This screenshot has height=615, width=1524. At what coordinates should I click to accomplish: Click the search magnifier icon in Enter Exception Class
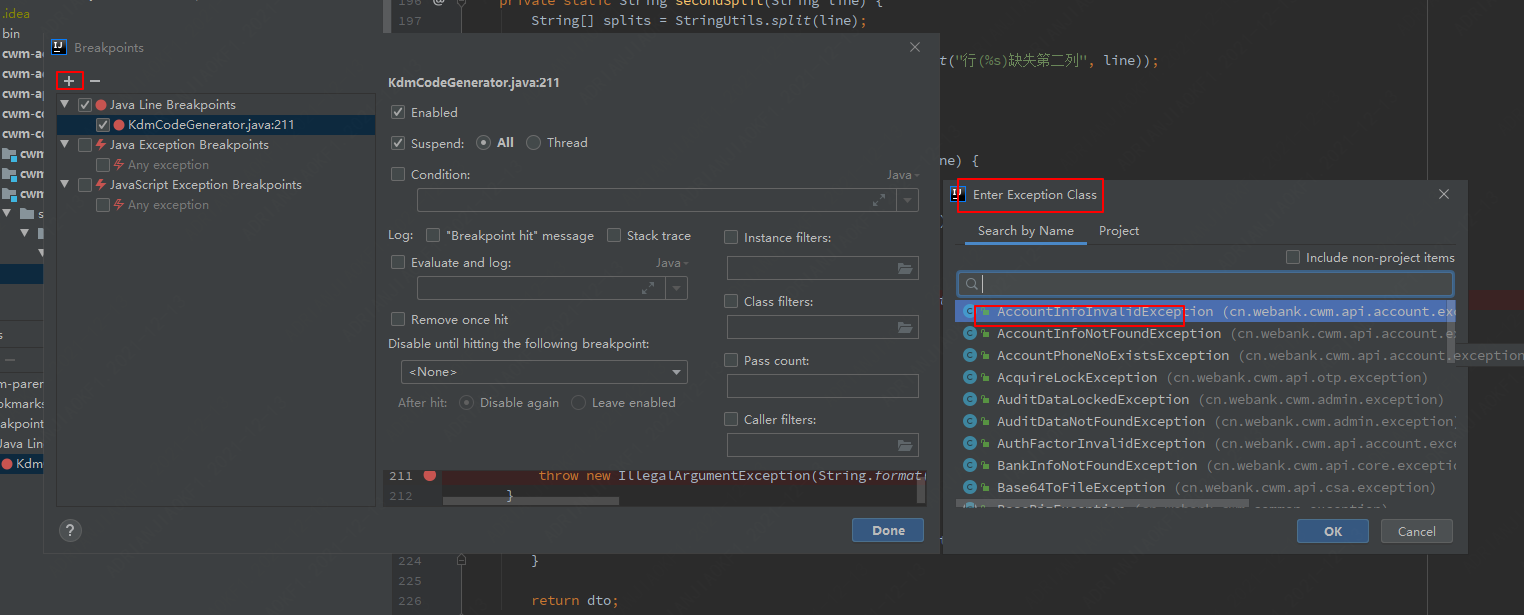pos(972,284)
